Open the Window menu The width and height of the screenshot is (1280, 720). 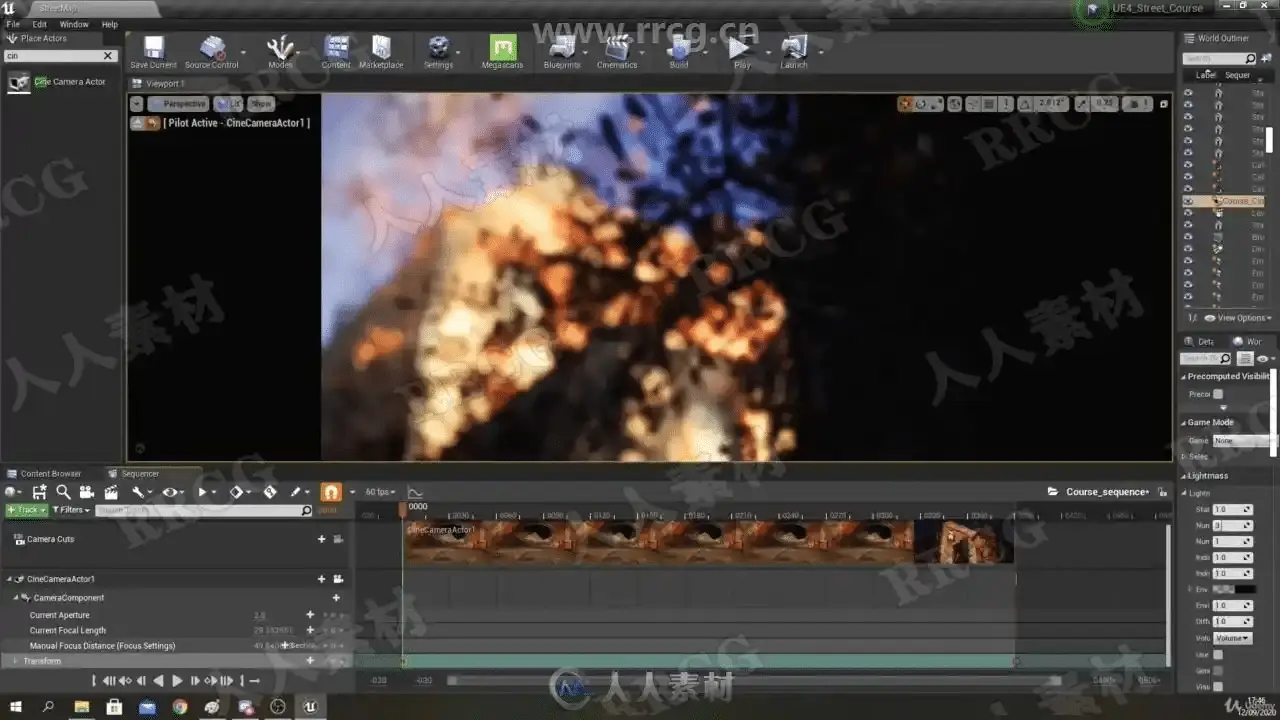pyautogui.click(x=74, y=24)
